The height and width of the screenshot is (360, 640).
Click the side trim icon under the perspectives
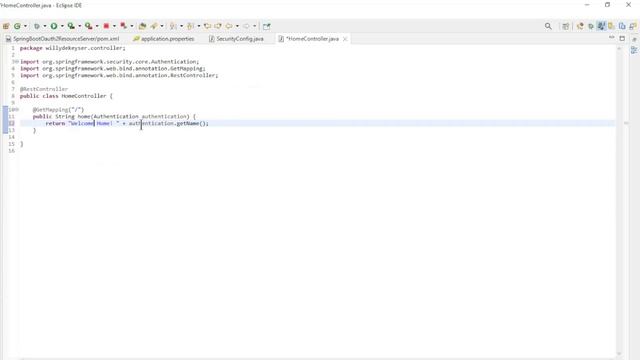click(x=634, y=50)
